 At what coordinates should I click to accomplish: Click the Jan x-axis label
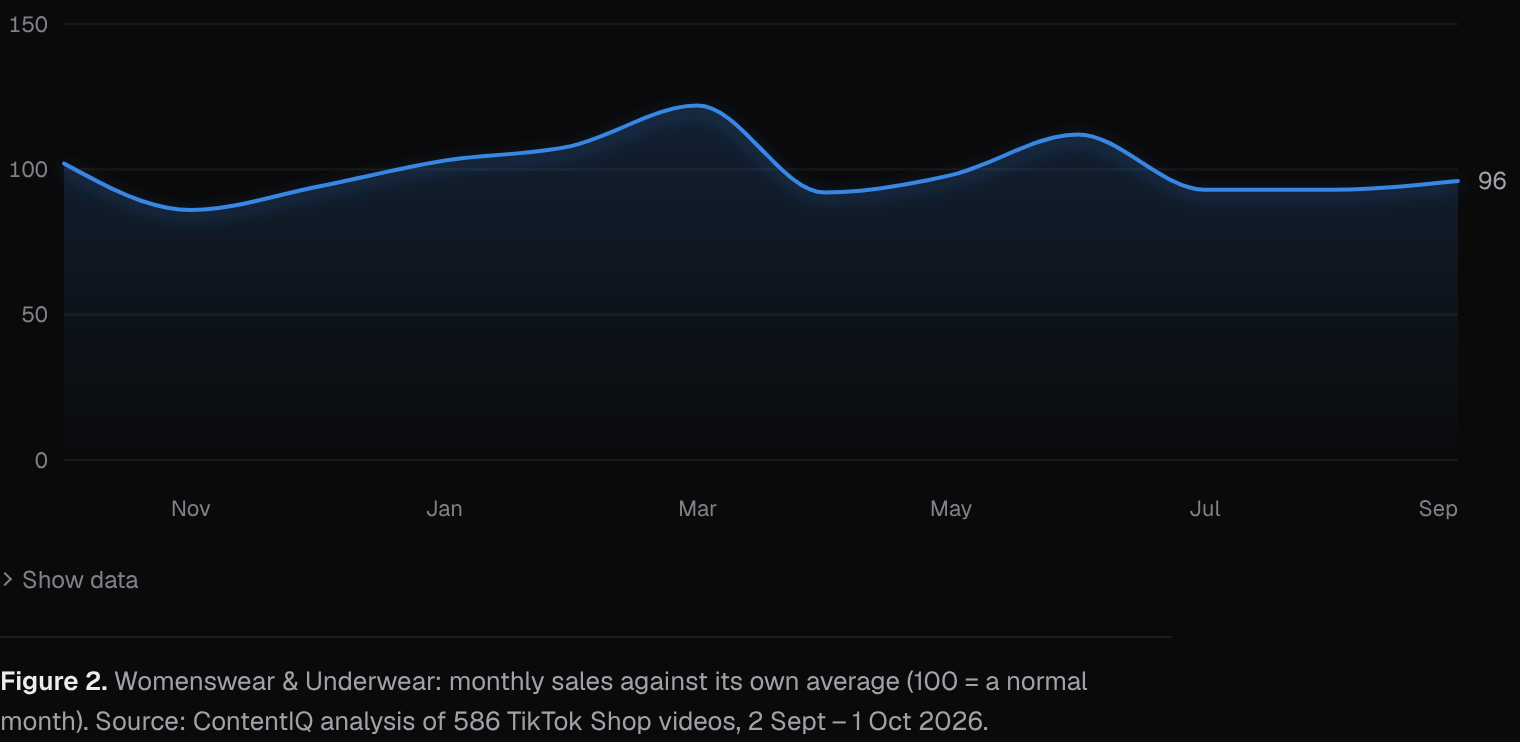click(444, 508)
